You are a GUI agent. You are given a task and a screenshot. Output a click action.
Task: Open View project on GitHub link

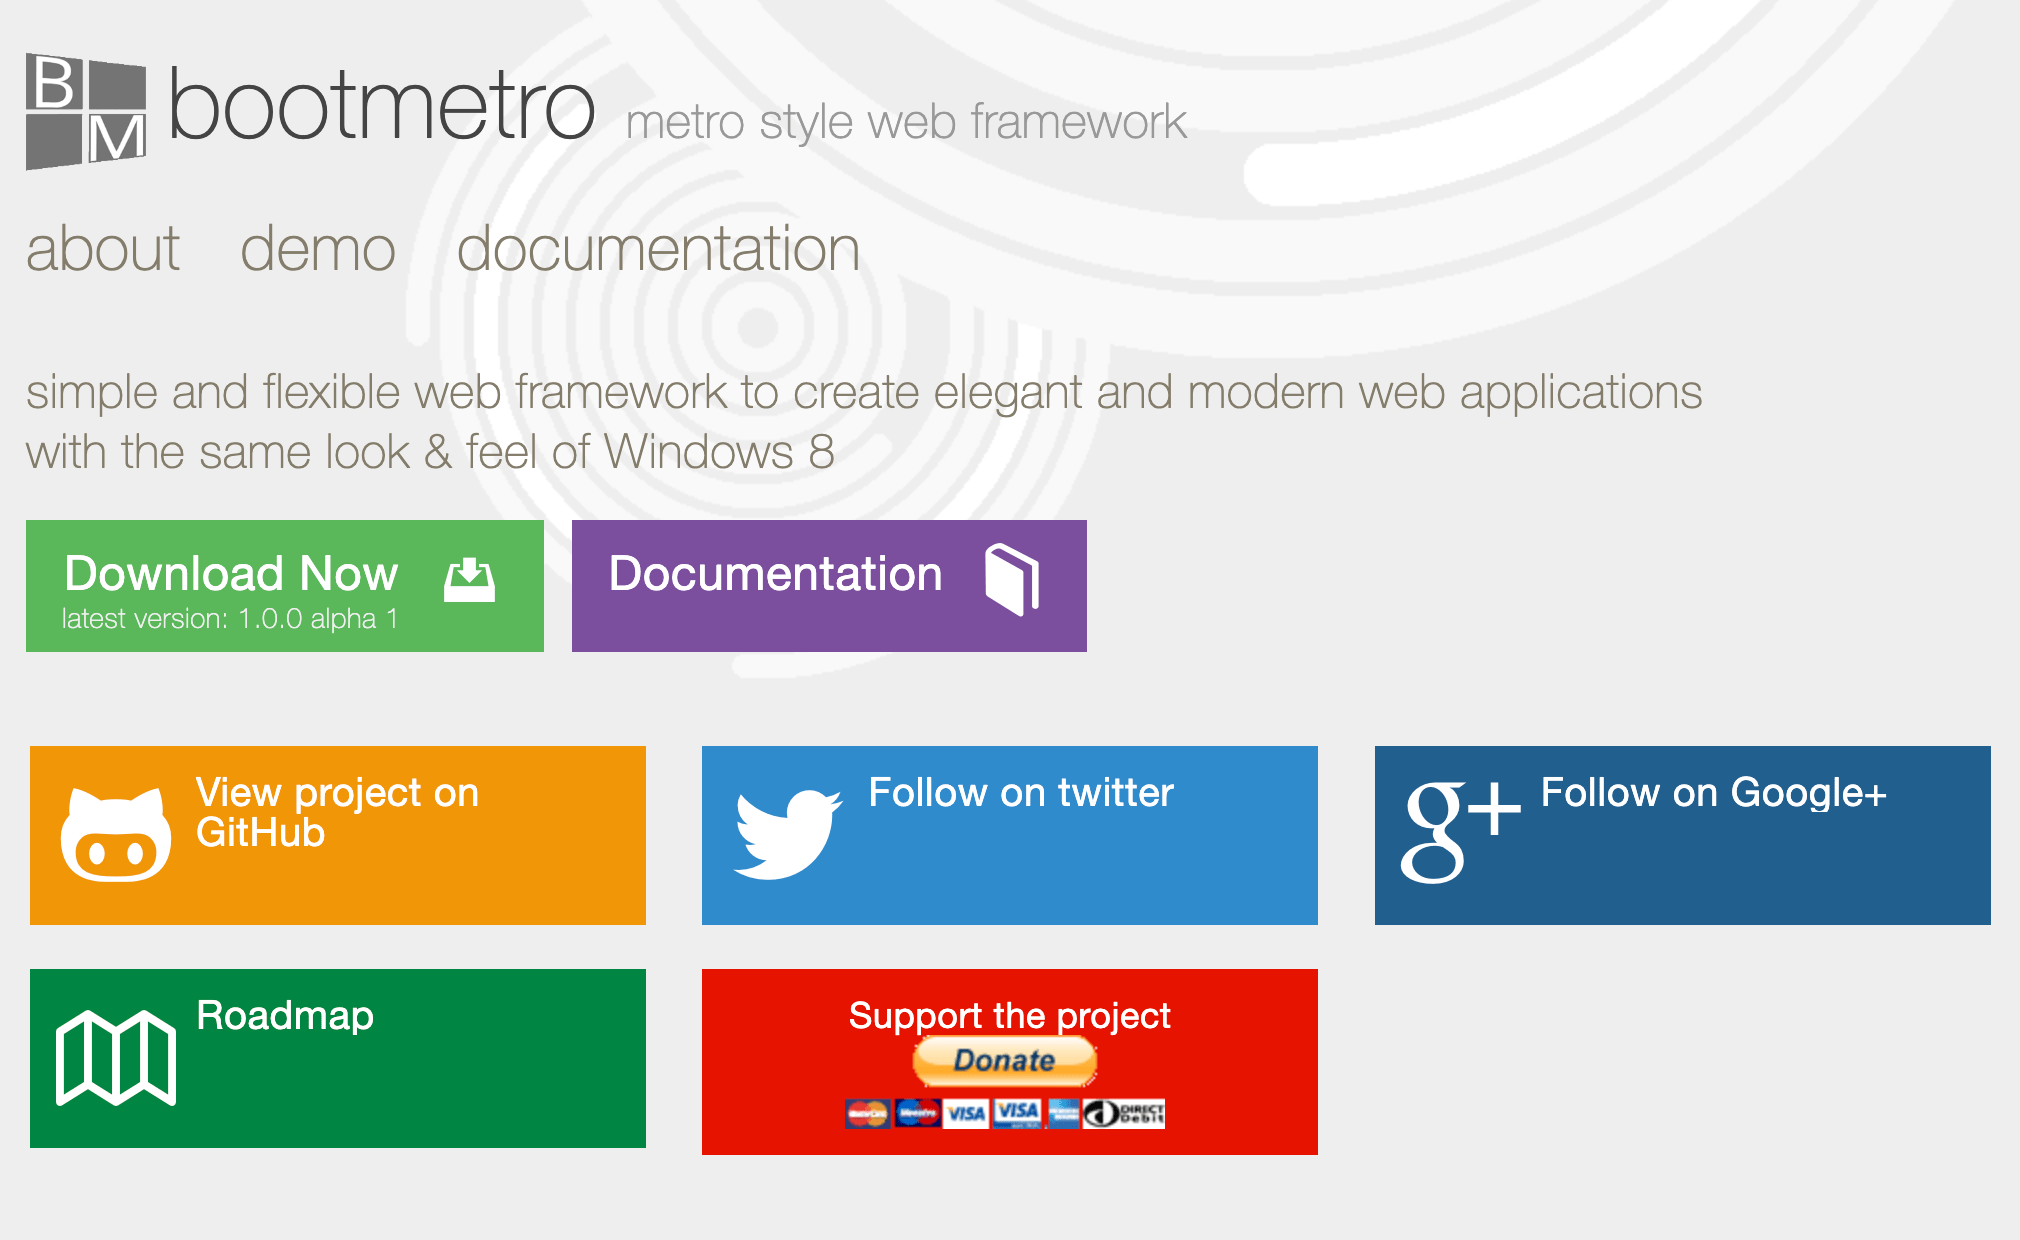[336, 812]
